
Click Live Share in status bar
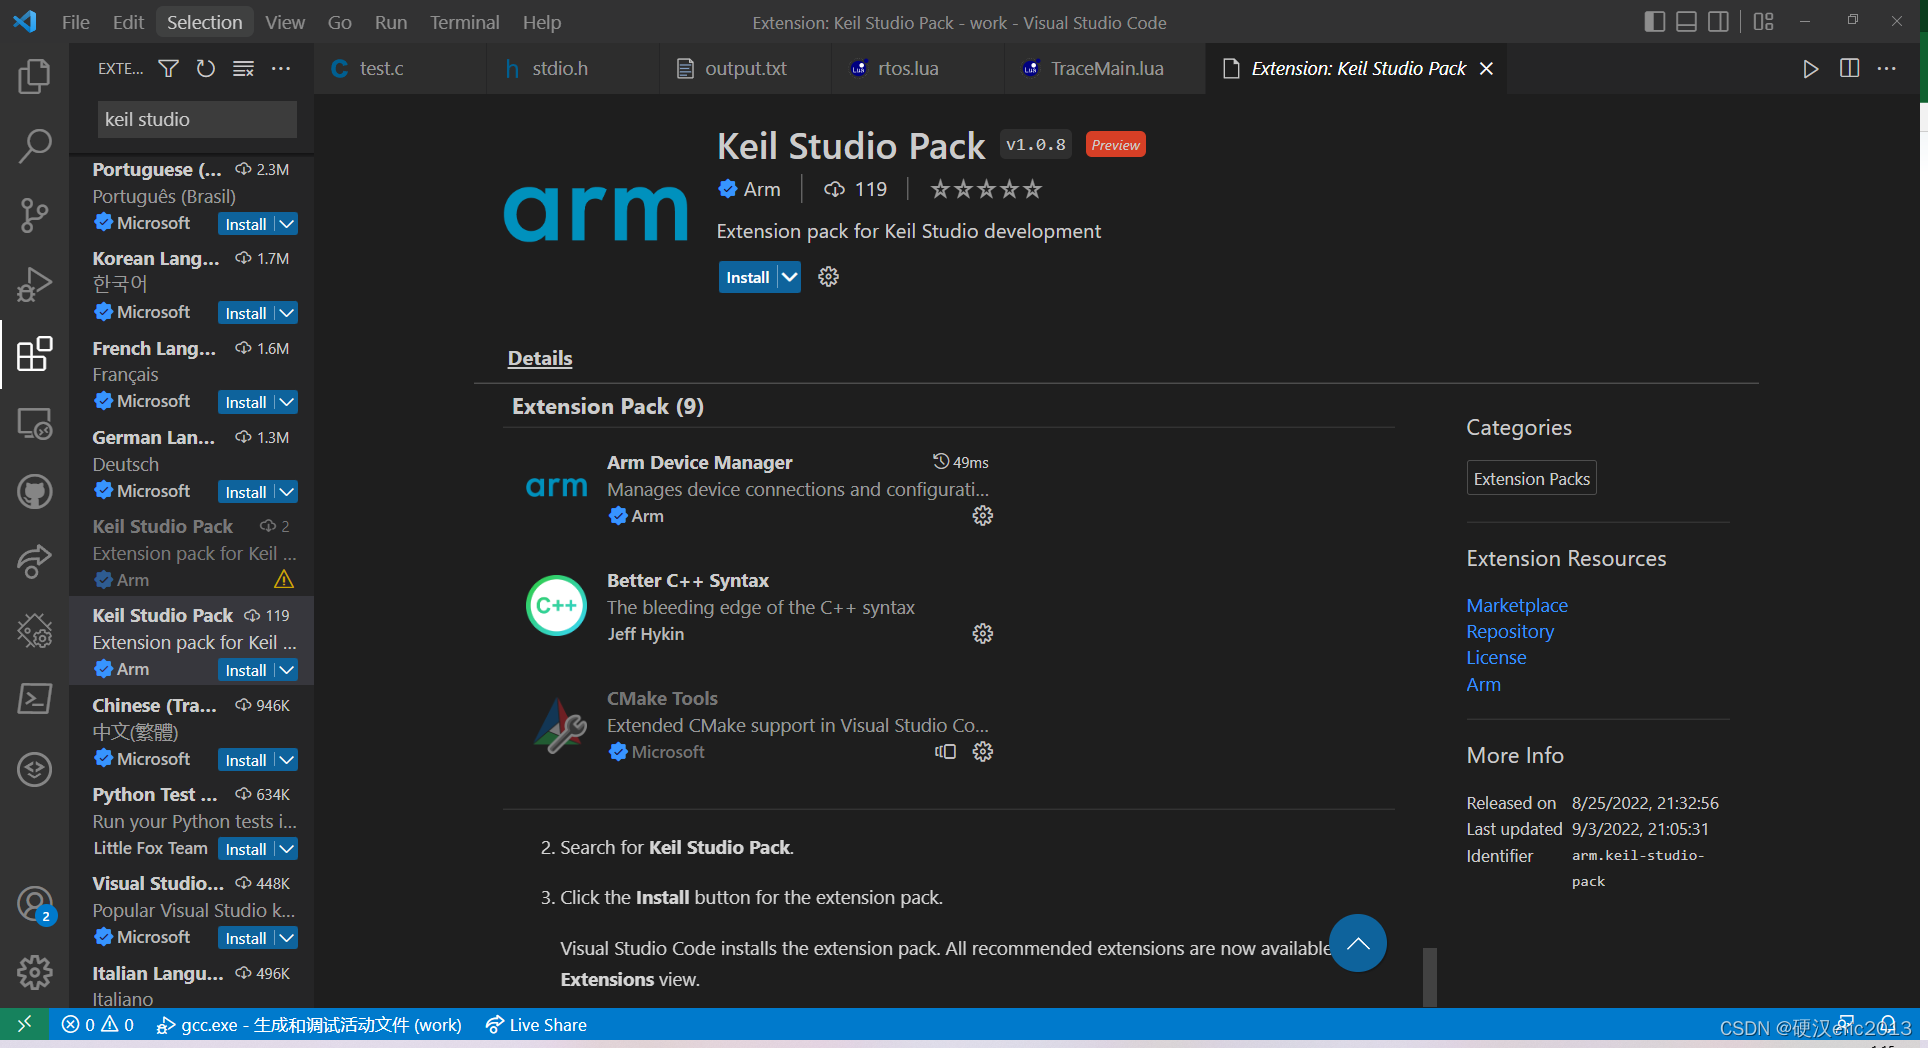536,1025
